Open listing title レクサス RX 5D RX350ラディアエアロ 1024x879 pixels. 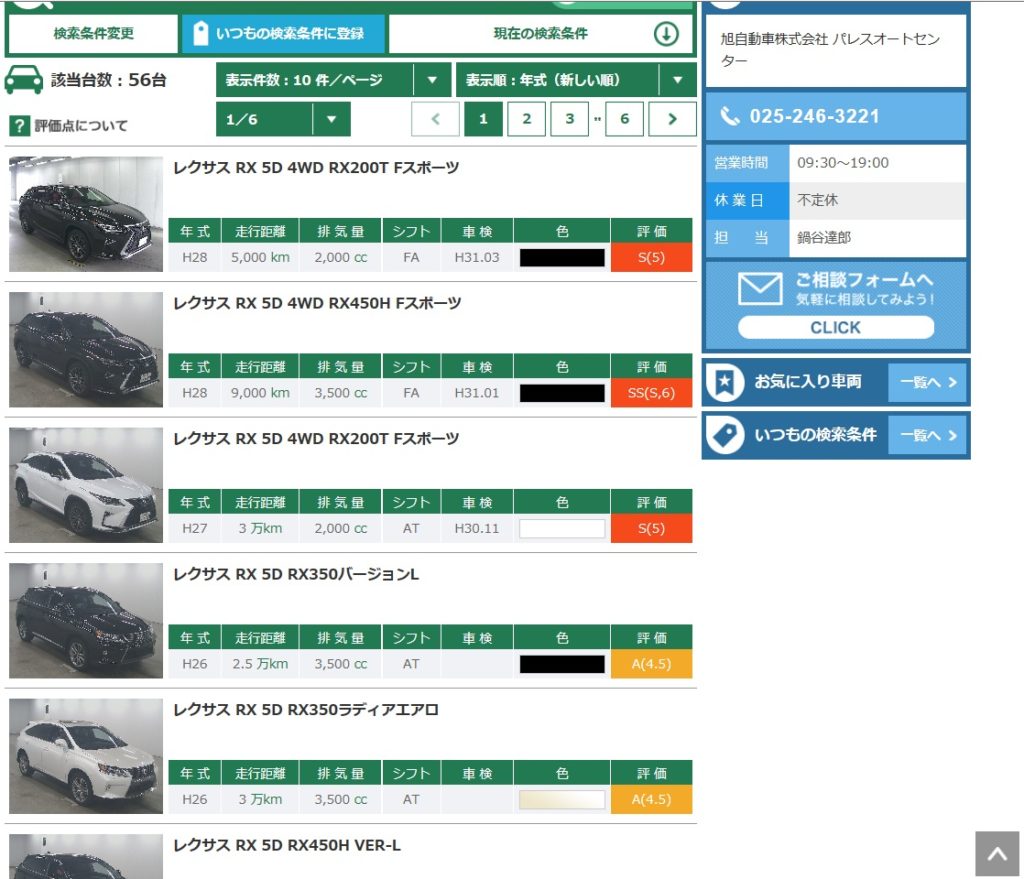point(306,710)
